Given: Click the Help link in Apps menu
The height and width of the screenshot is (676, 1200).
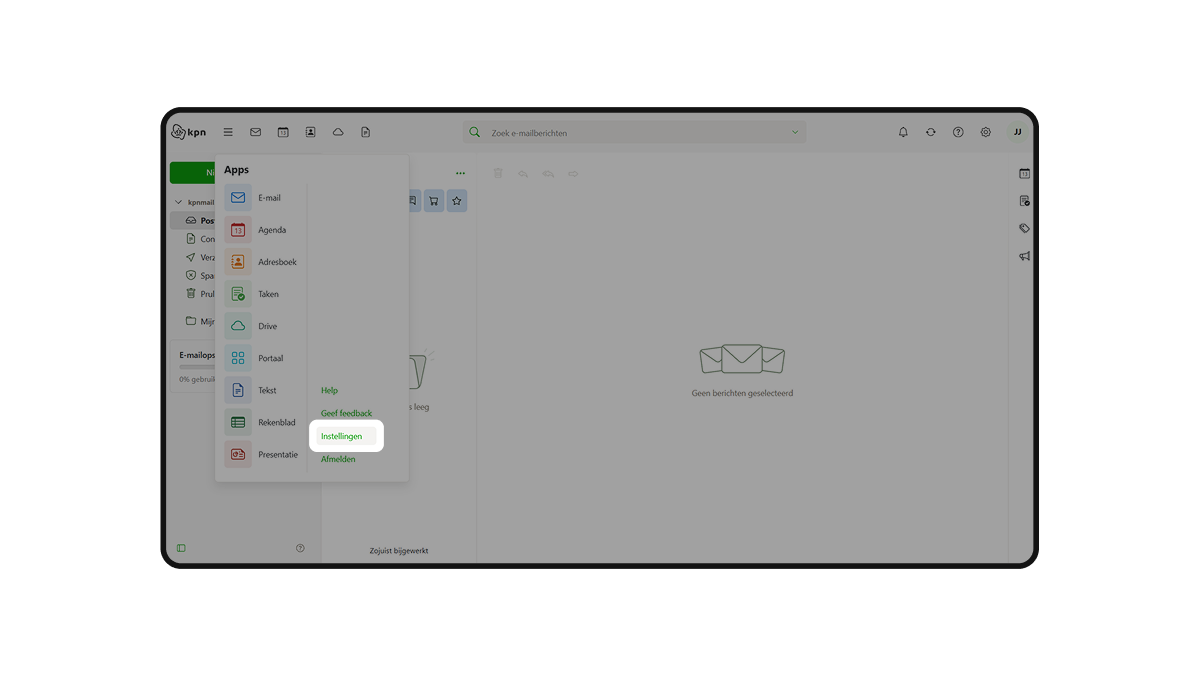Looking at the screenshot, I should pos(329,390).
